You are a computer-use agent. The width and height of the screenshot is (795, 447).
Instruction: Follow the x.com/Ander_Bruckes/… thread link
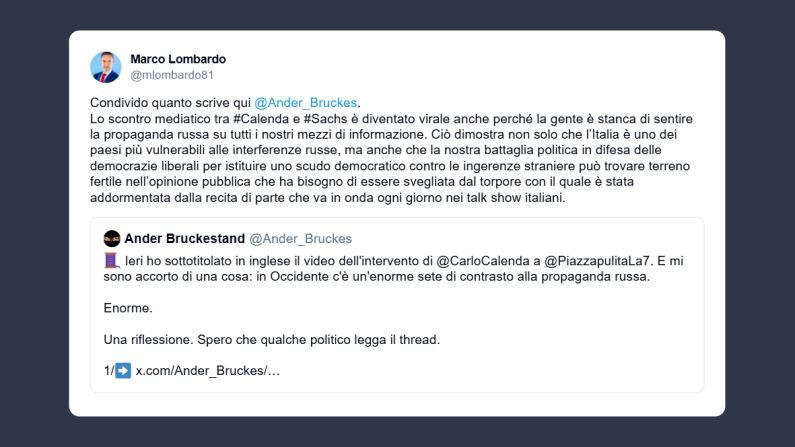pos(208,371)
